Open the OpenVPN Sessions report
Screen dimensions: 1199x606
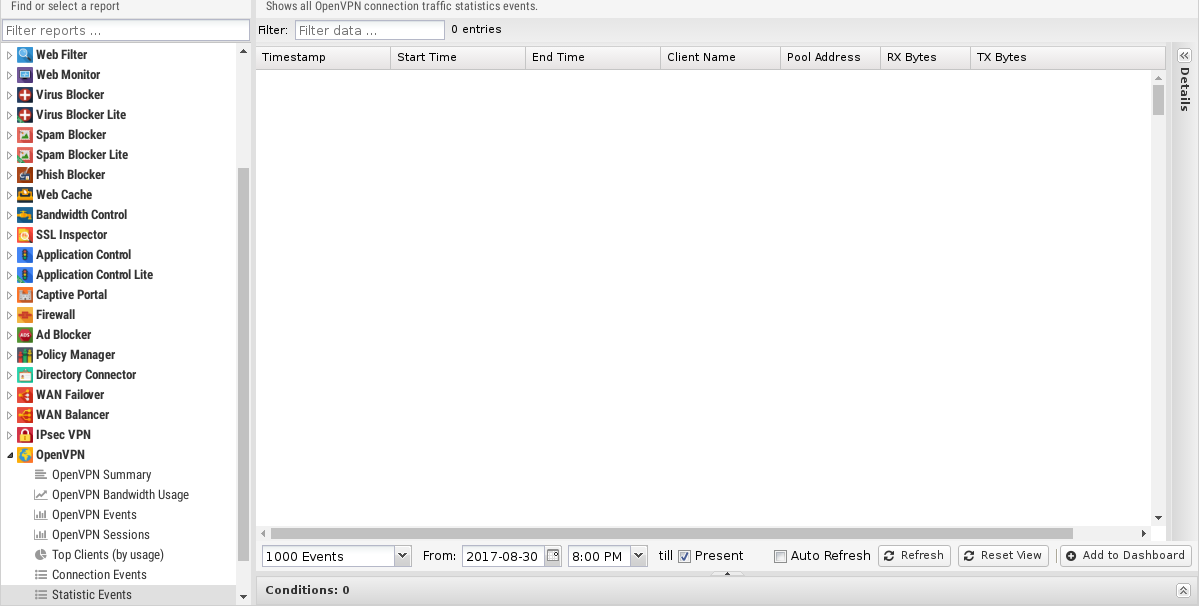coord(100,535)
